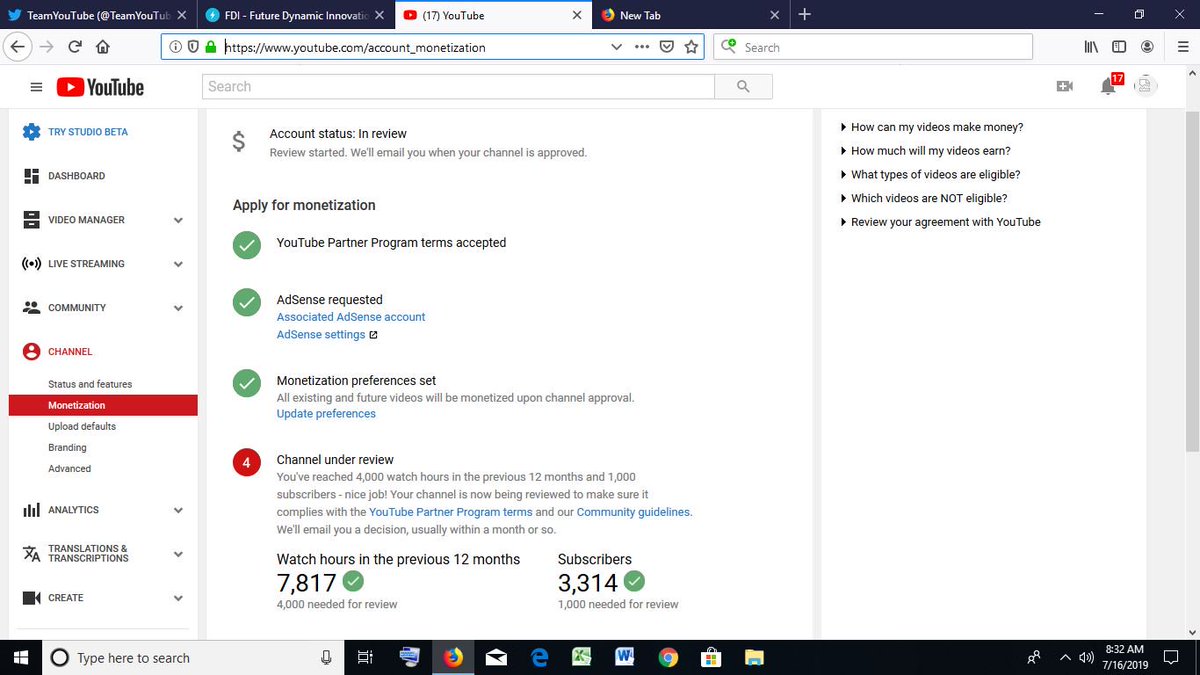Click the YouTube search input field

(x=458, y=87)
